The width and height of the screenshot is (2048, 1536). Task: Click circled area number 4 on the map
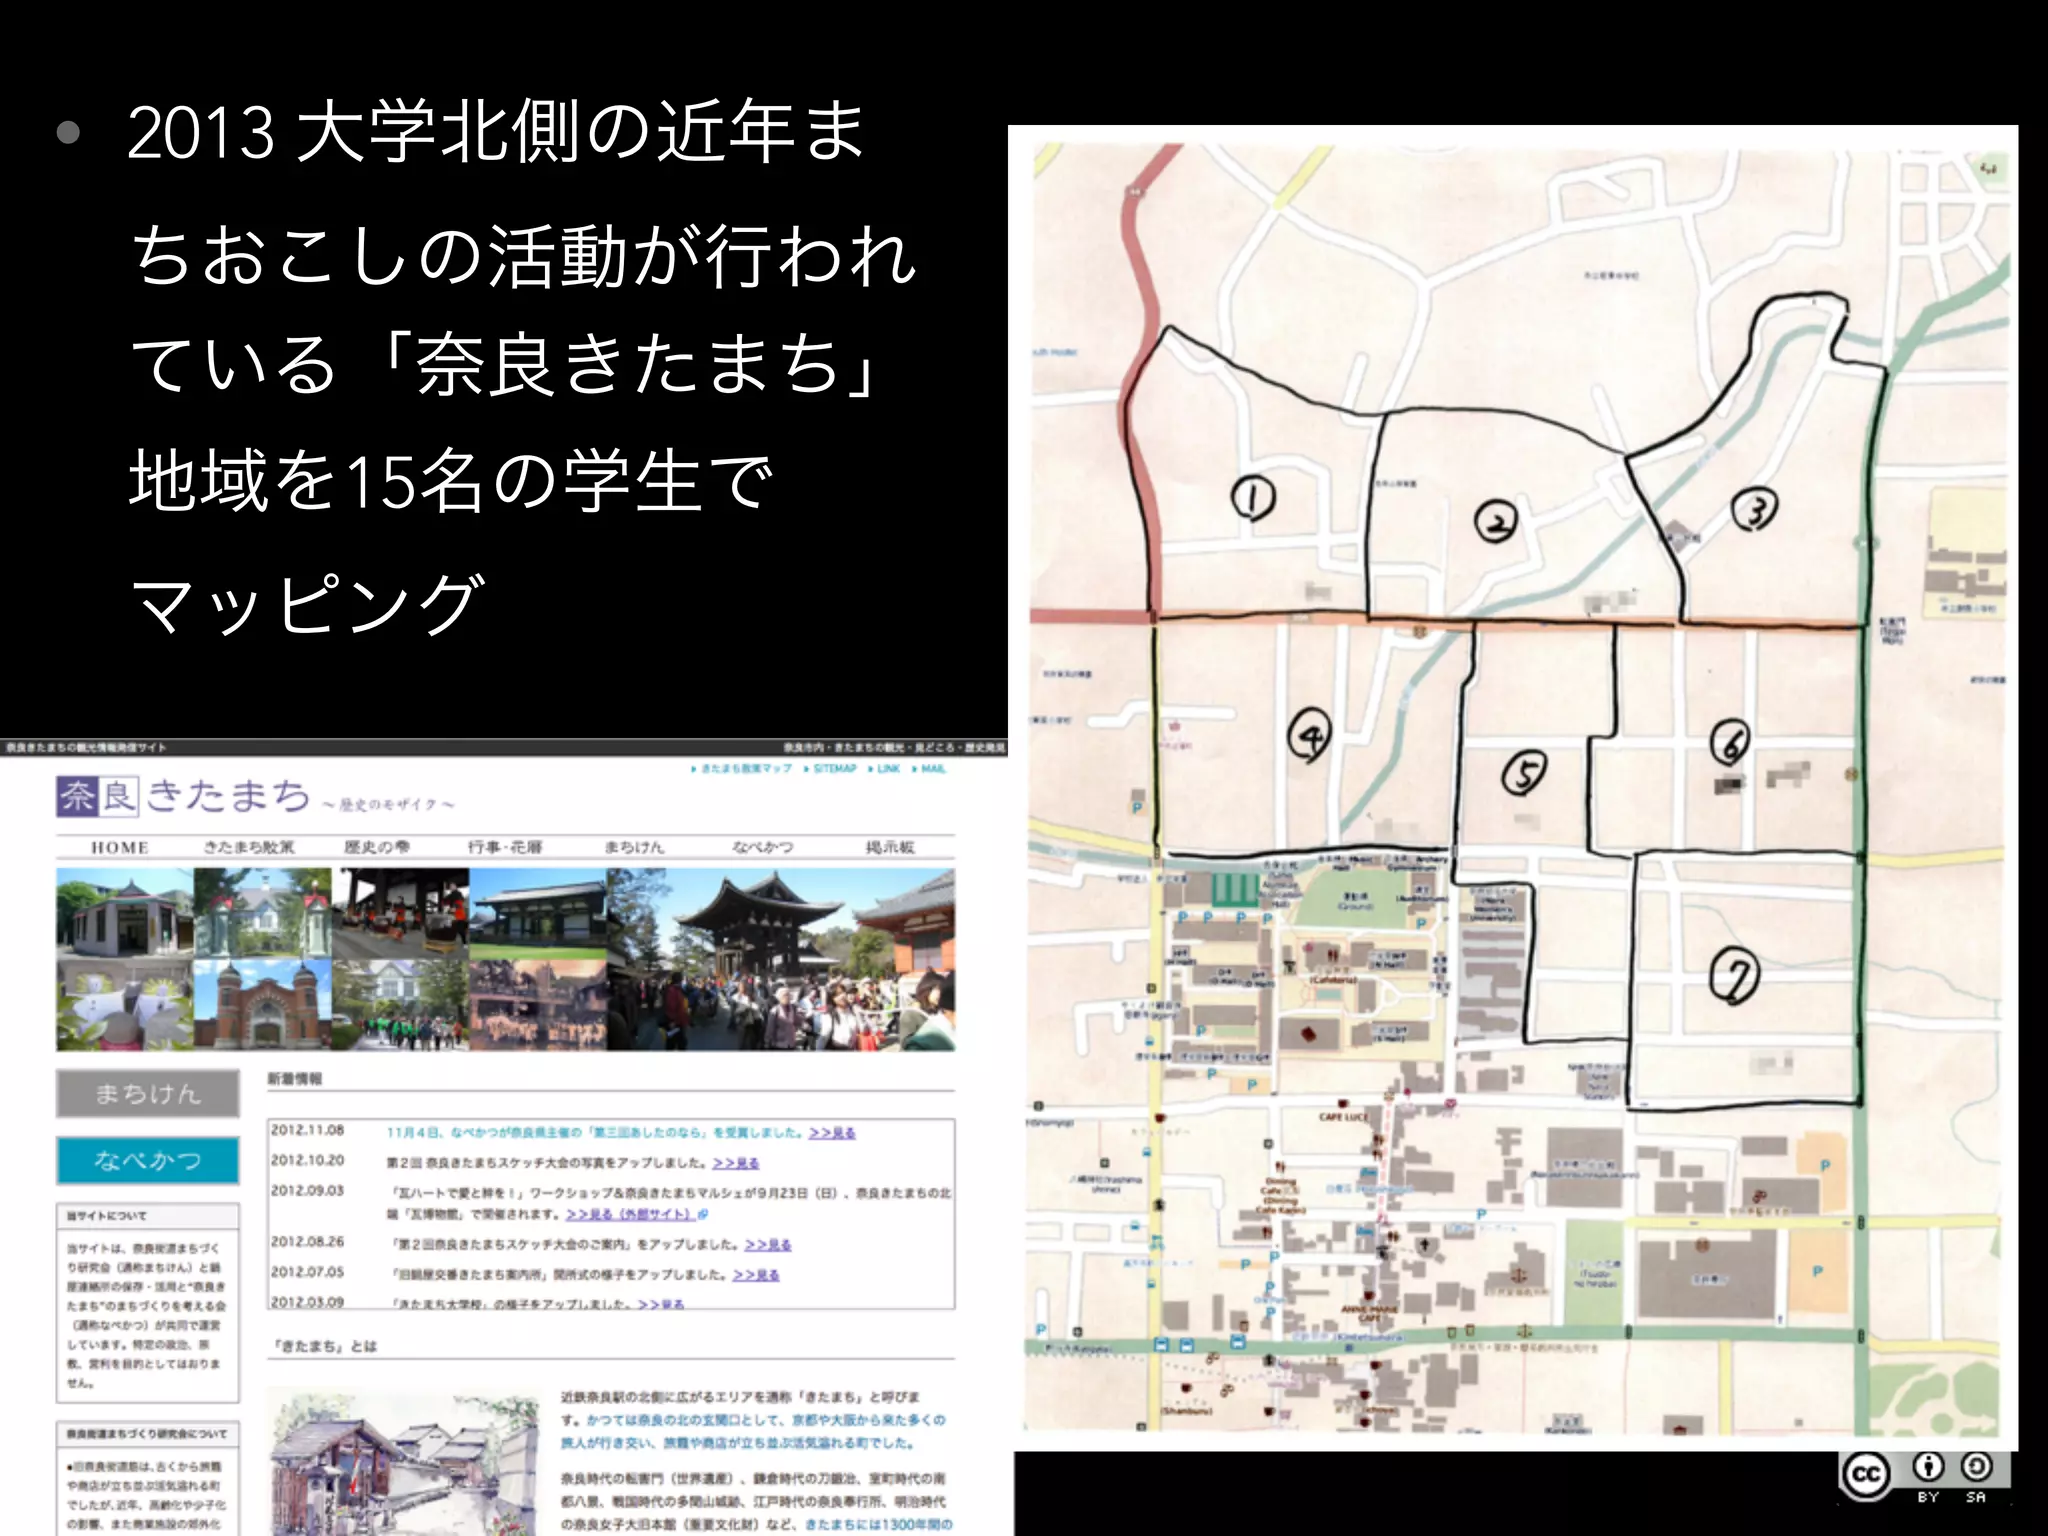[x=1310, y=736]
